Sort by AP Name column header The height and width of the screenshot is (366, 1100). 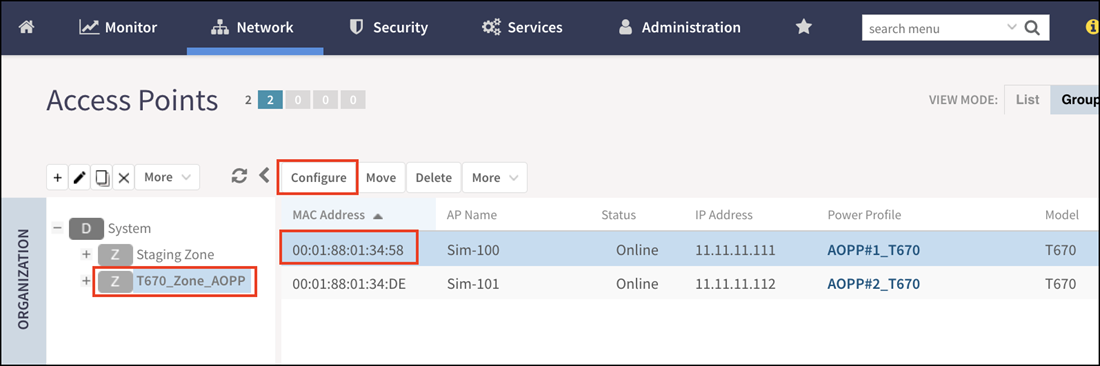(x=471, y=215)
